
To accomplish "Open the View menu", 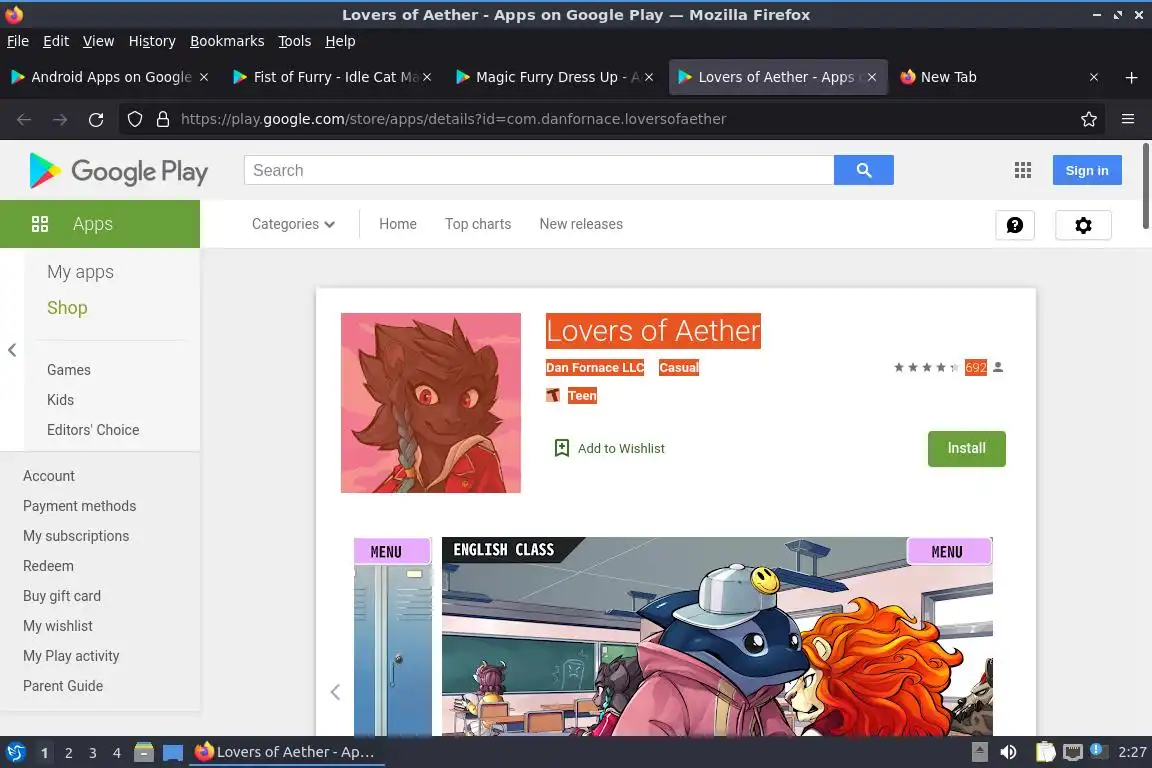I will pos(98,41).
